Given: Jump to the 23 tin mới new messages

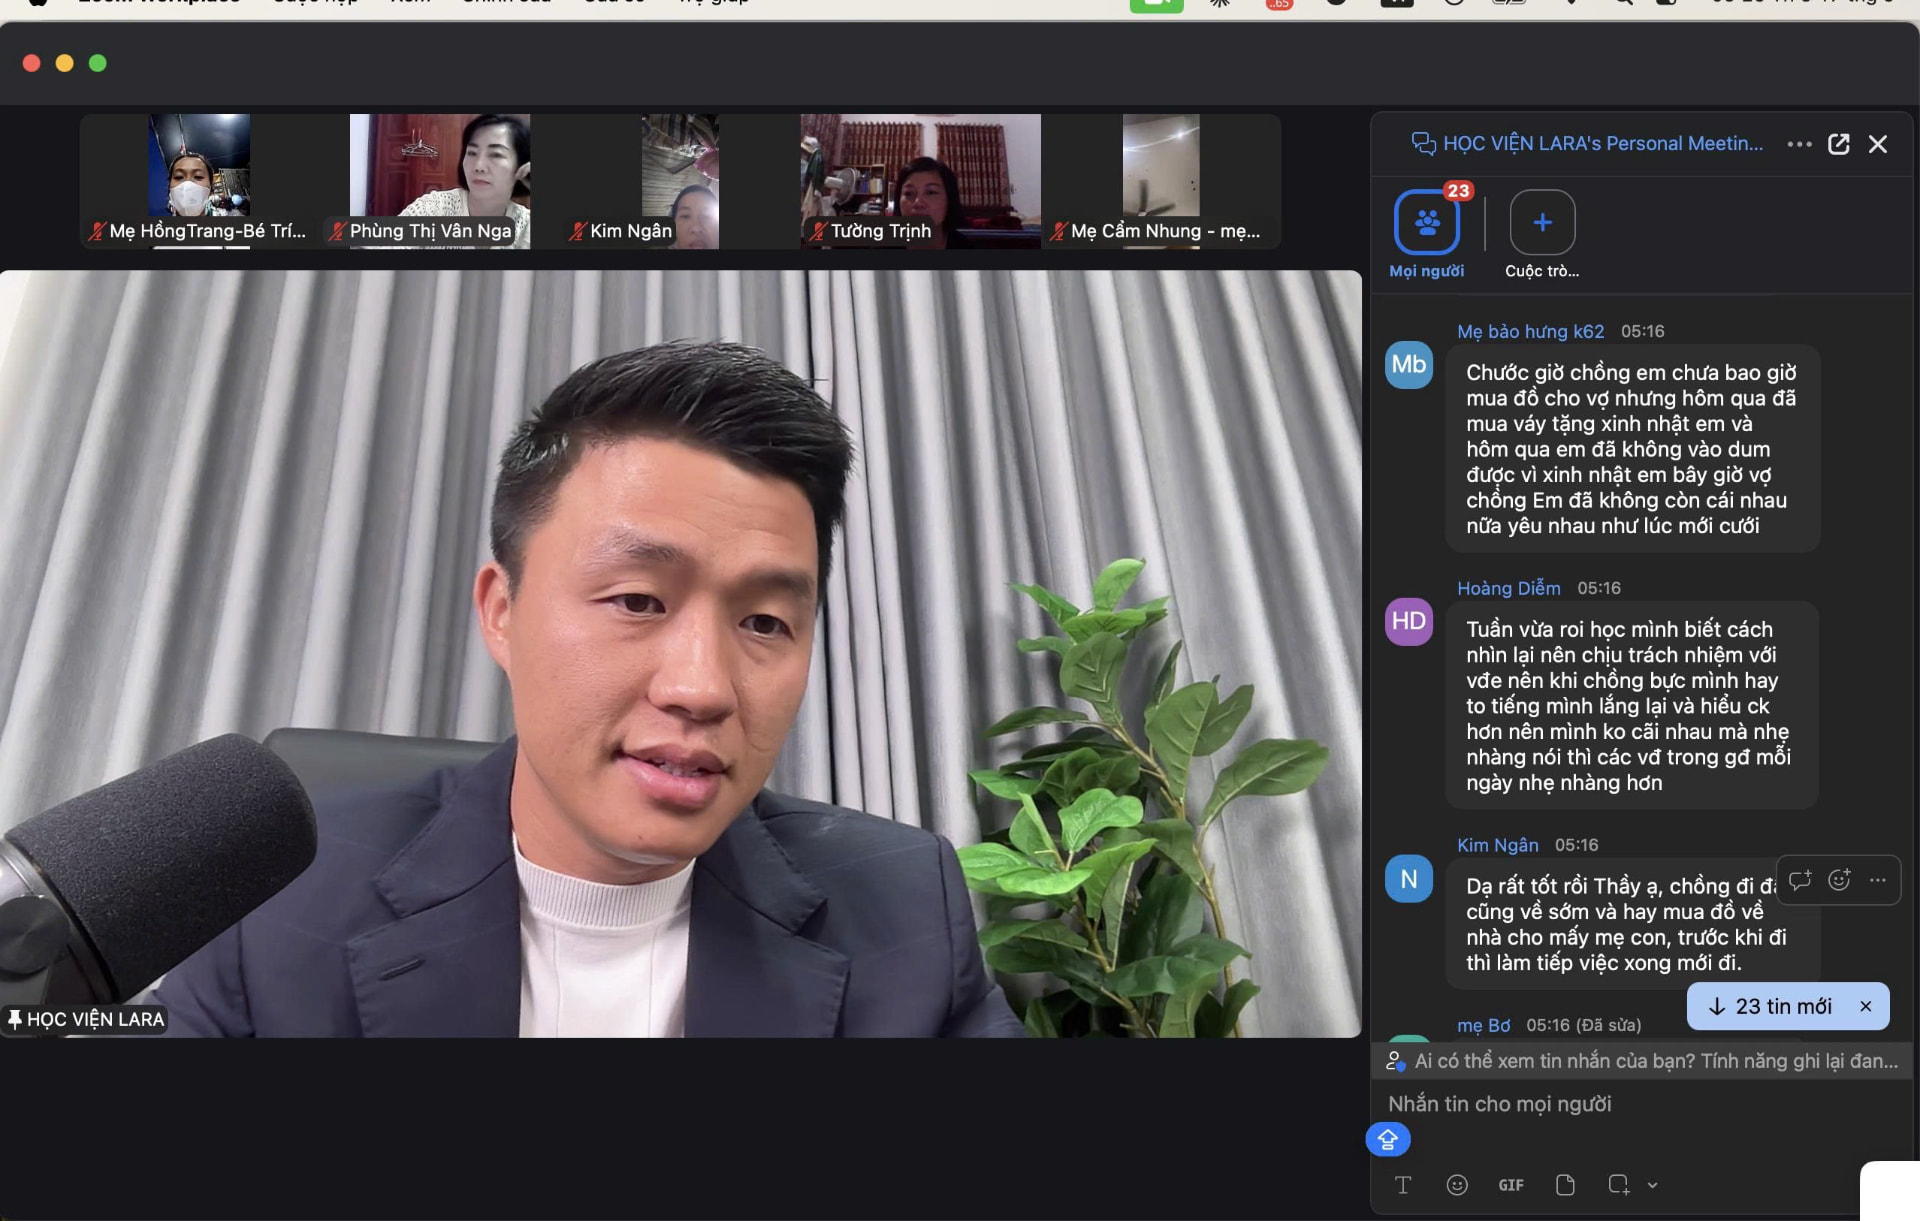Looking at the screenshot, I should [x=1770, y=1006].
